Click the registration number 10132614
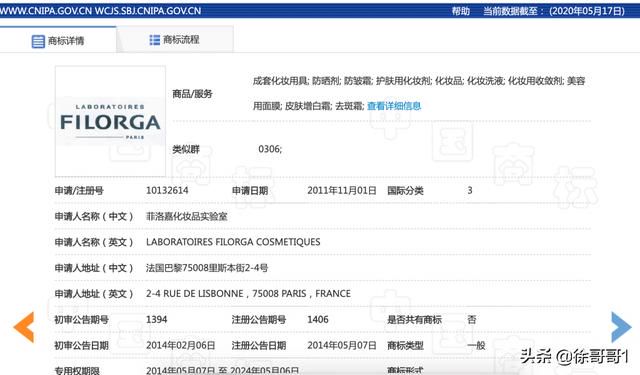The image size is (640, 375). point(167,191)
